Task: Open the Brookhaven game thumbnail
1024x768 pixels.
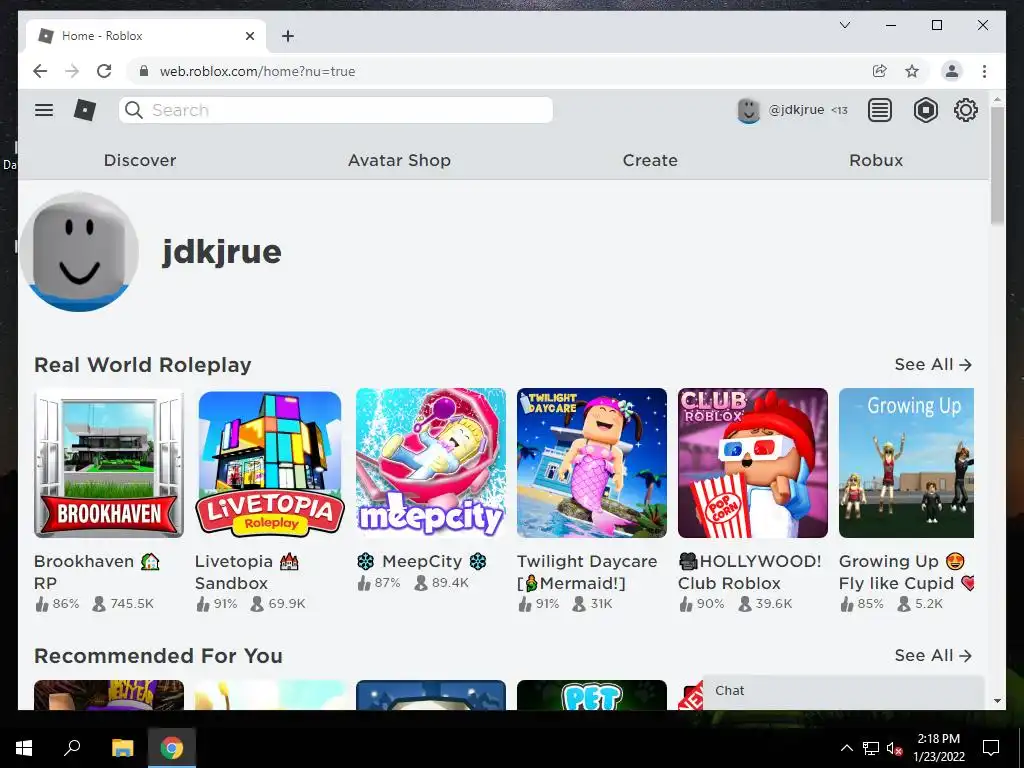Action: pyautogui.click(x=109, y=463)
